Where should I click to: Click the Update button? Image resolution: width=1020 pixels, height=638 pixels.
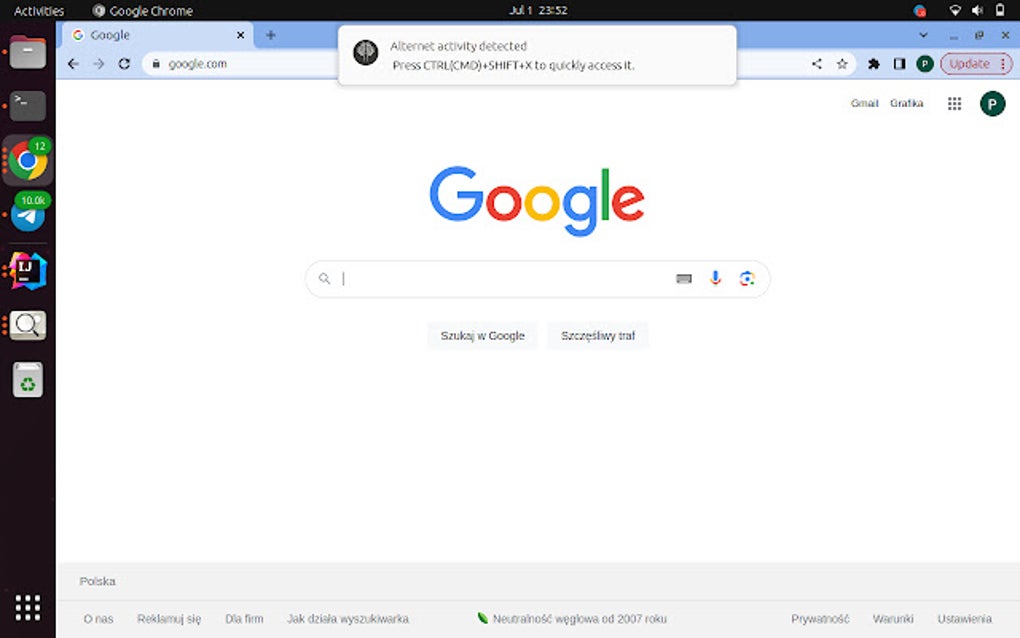(x=969, y=63)
